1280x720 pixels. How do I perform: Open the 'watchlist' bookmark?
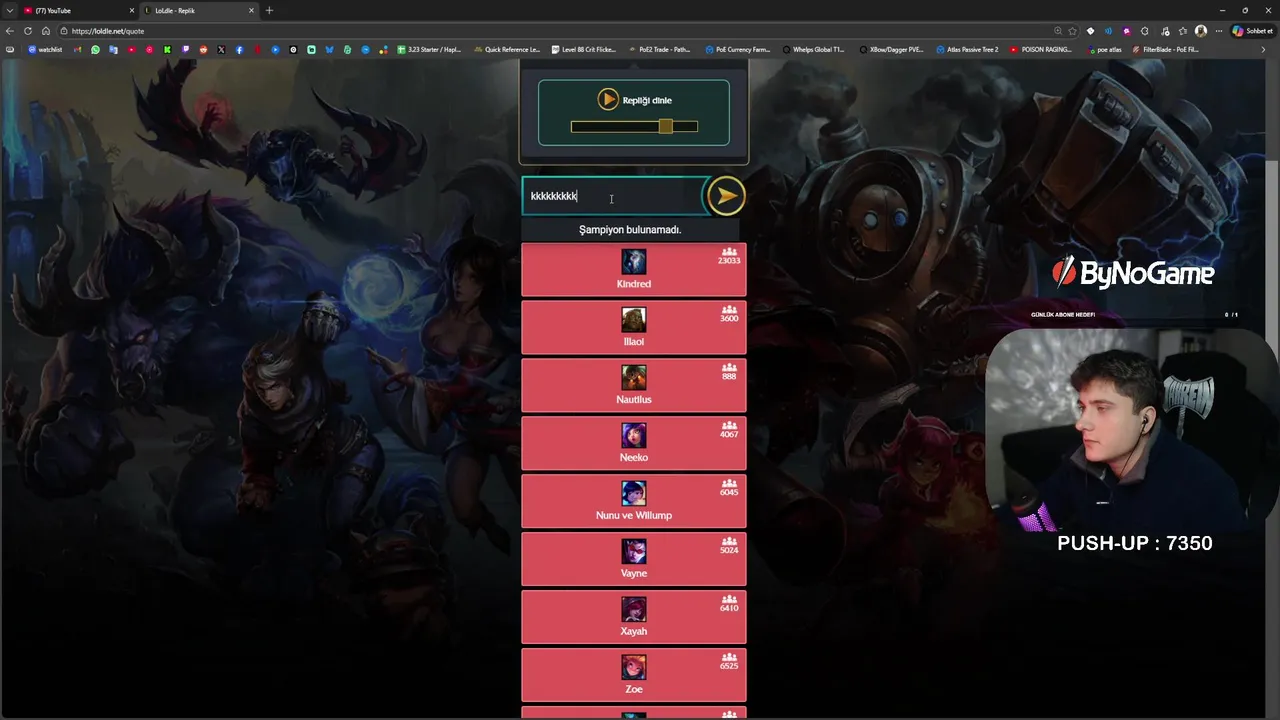tap(45, 49)
